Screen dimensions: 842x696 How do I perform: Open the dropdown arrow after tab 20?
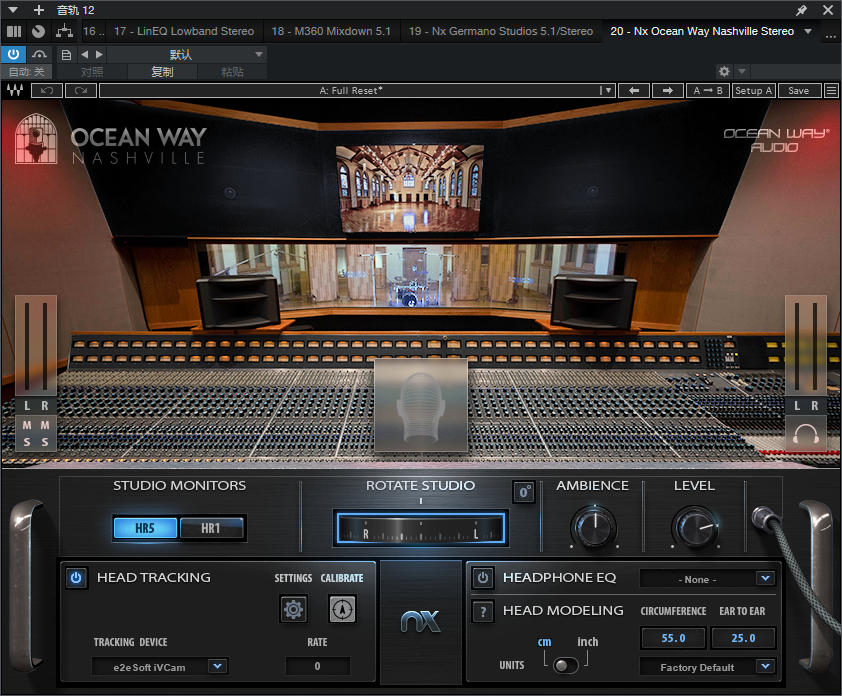[x=808, y=31]
